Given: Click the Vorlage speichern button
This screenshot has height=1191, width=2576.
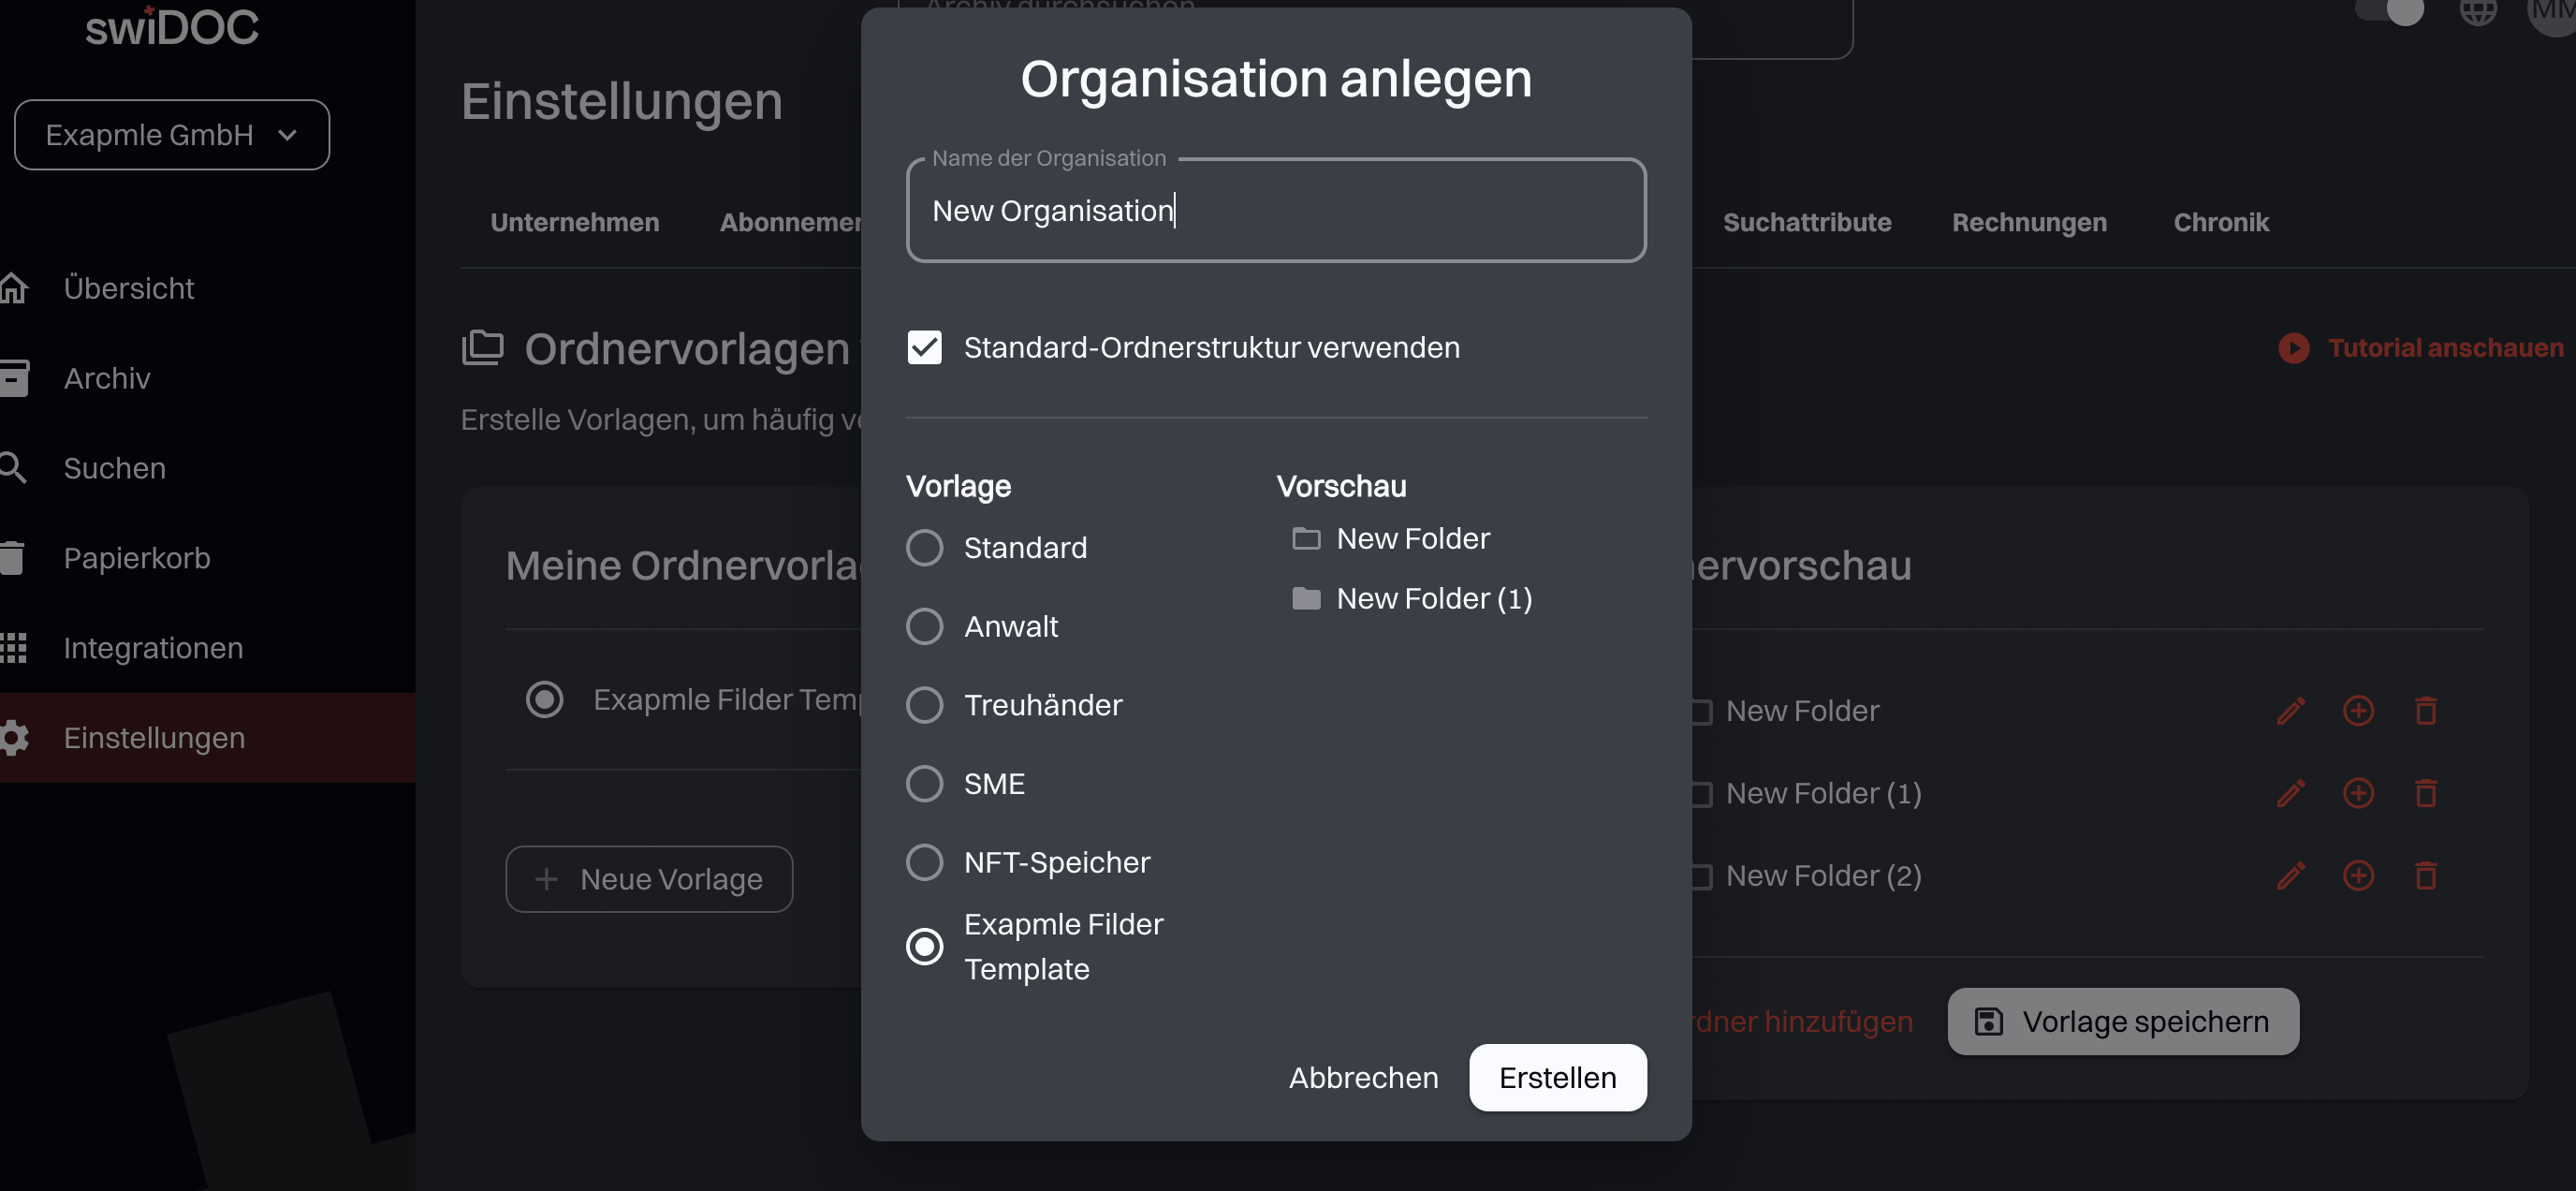Looking at the screenshot, I should pyautogui.click(x=2122, y=1021).
